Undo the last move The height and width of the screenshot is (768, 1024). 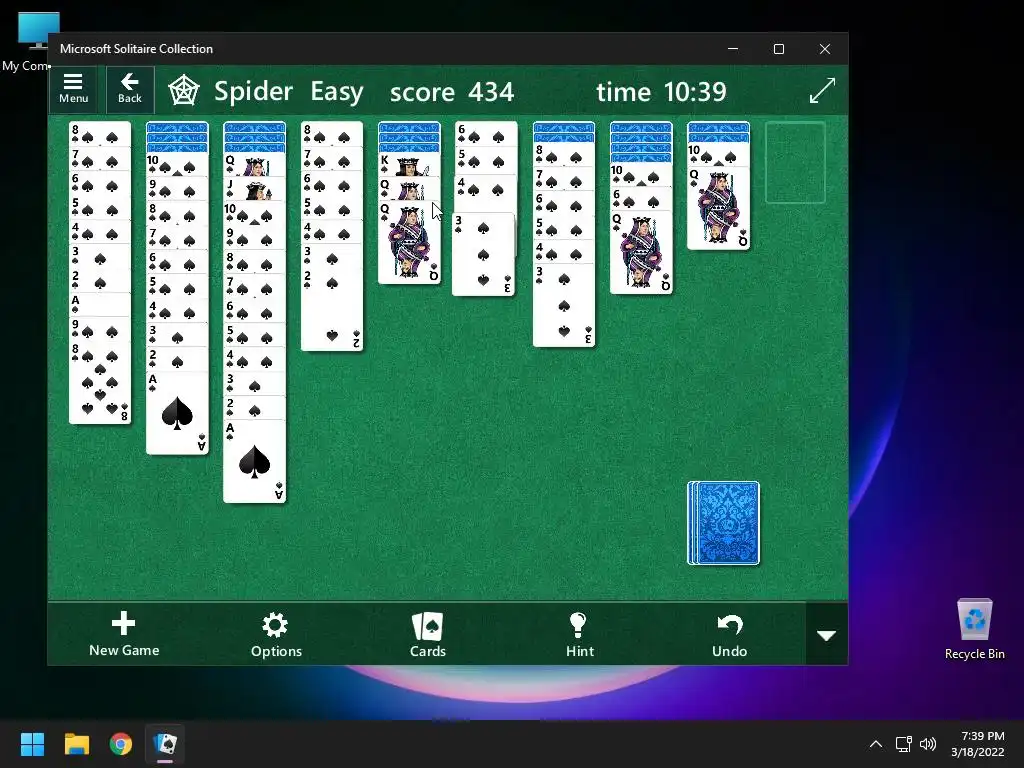pyautogui.click(x=729, y=634)
